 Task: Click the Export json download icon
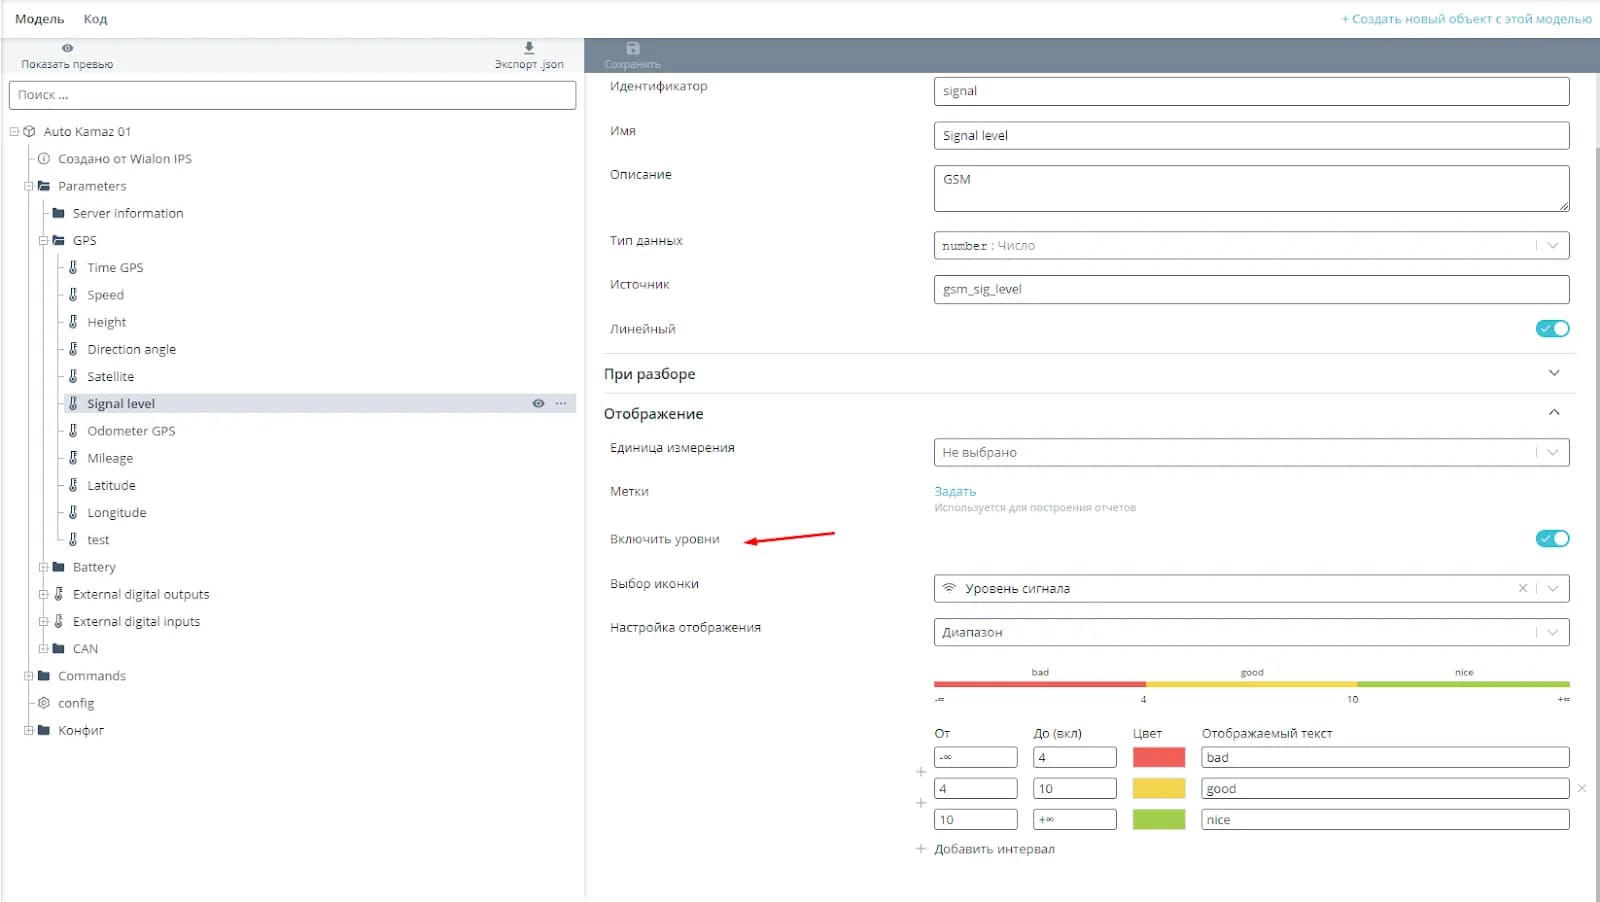529,48
